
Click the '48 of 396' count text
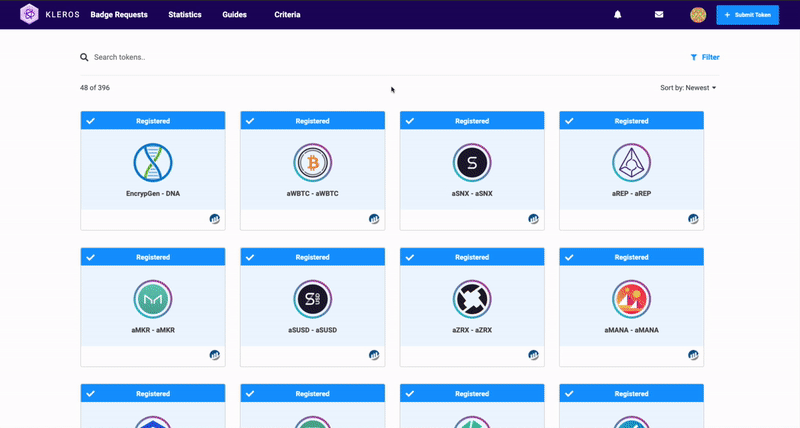point(95,88)
